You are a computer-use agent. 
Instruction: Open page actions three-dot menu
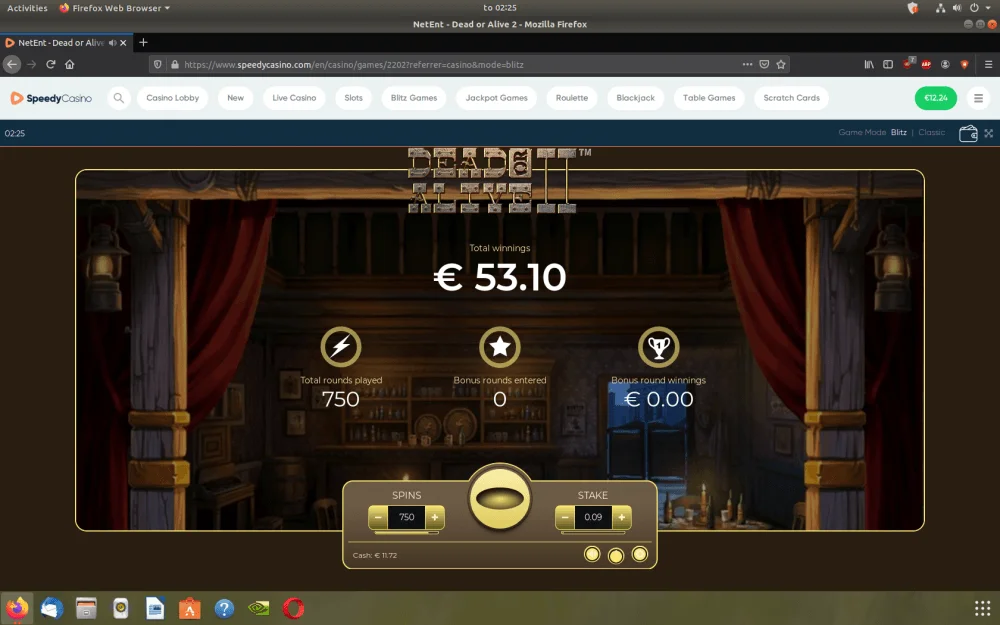pyautogui.click(x=747, y=64)
